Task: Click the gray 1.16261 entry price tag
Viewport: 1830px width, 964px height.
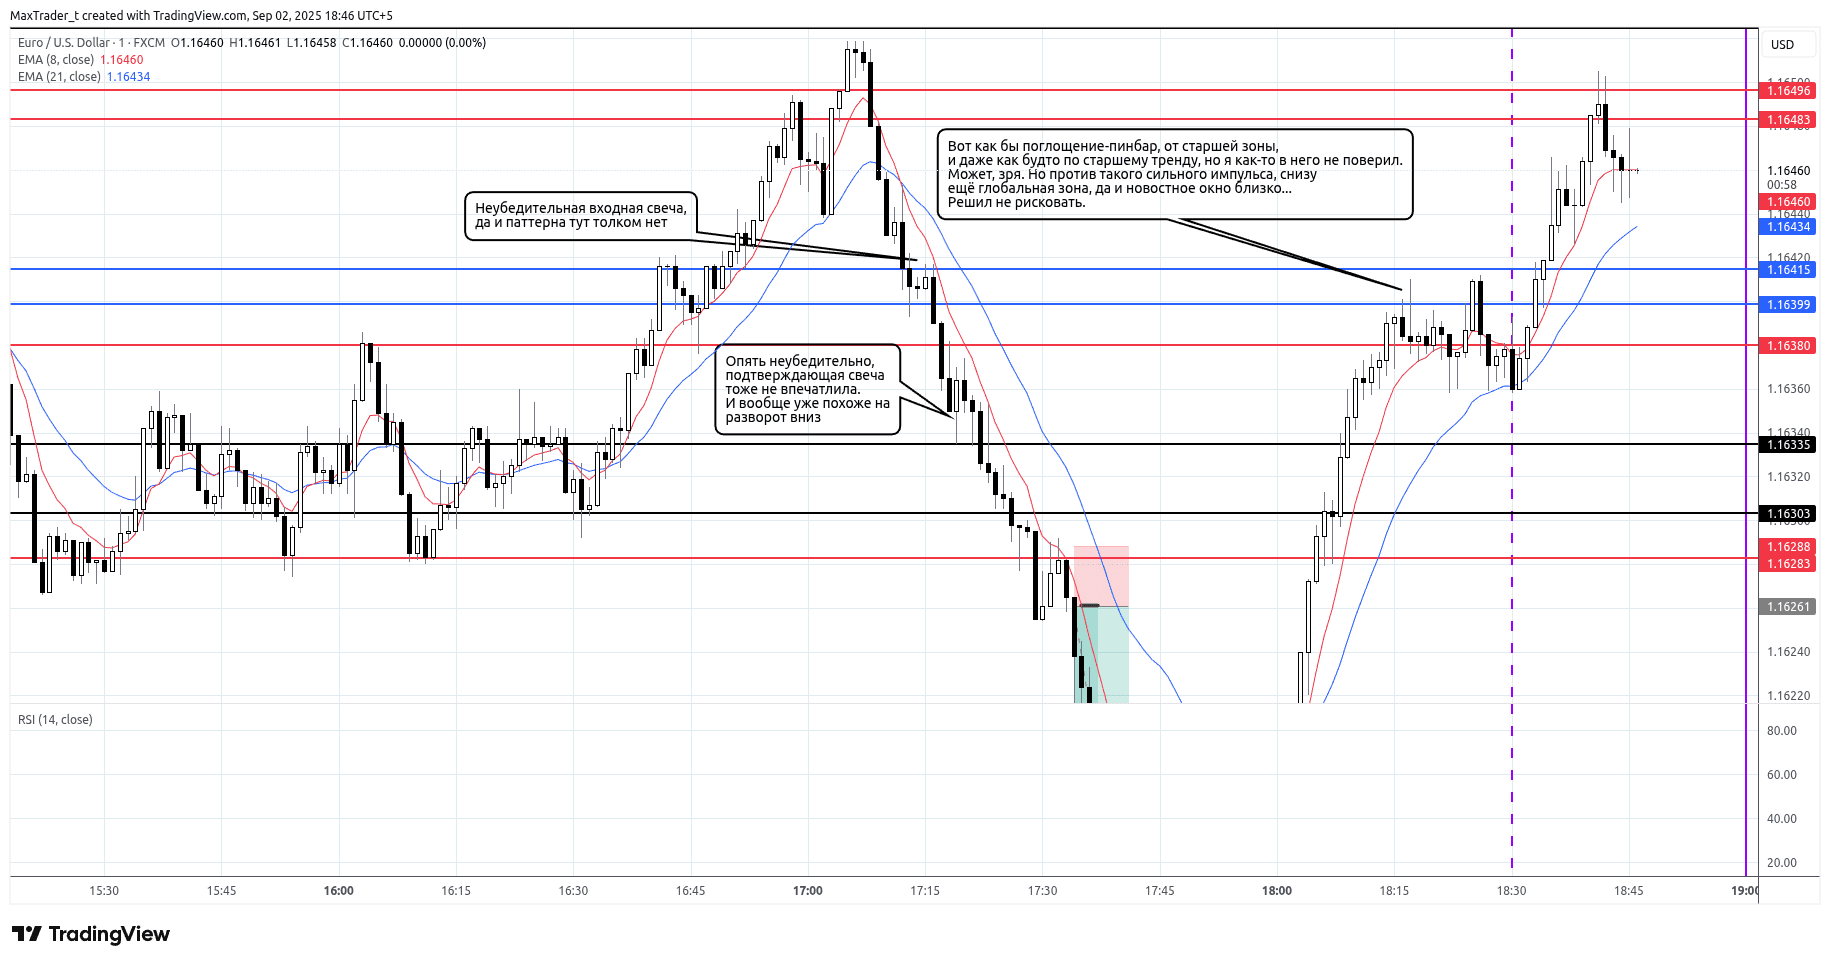Action: pos(1788,607)
